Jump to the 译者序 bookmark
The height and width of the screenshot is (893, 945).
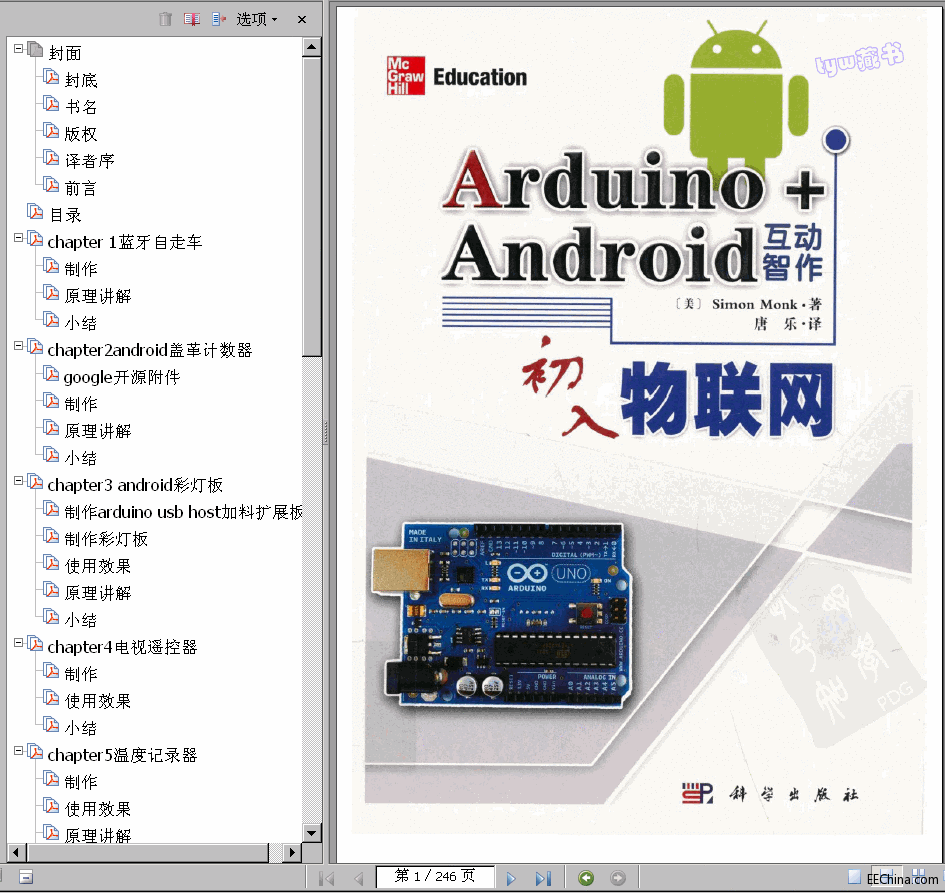point(89,161)
